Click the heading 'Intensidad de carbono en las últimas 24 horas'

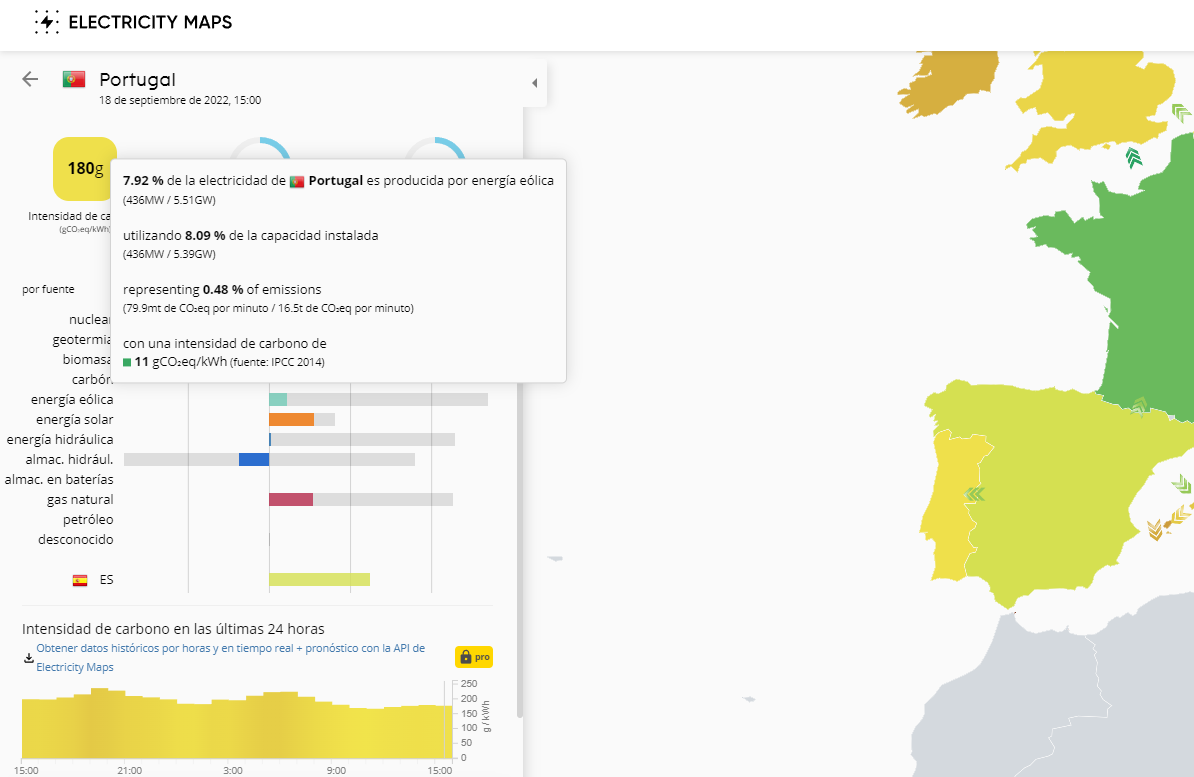(x=173, y=629)
